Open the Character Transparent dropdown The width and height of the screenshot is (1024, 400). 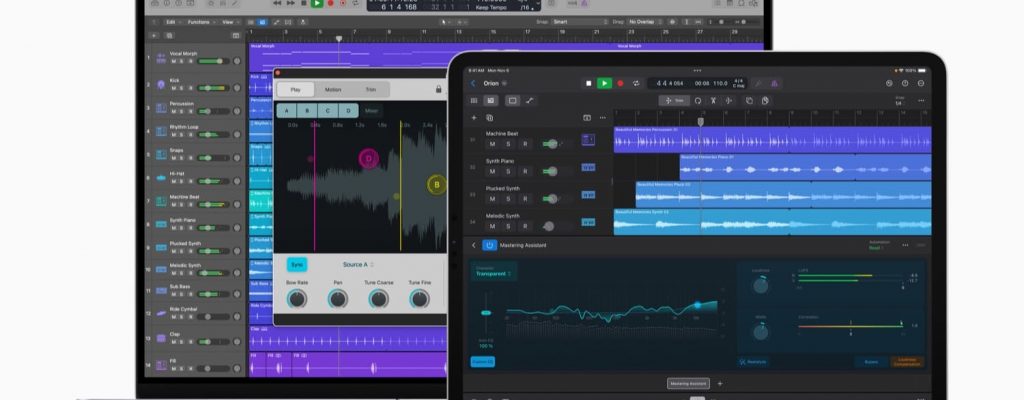492,273
